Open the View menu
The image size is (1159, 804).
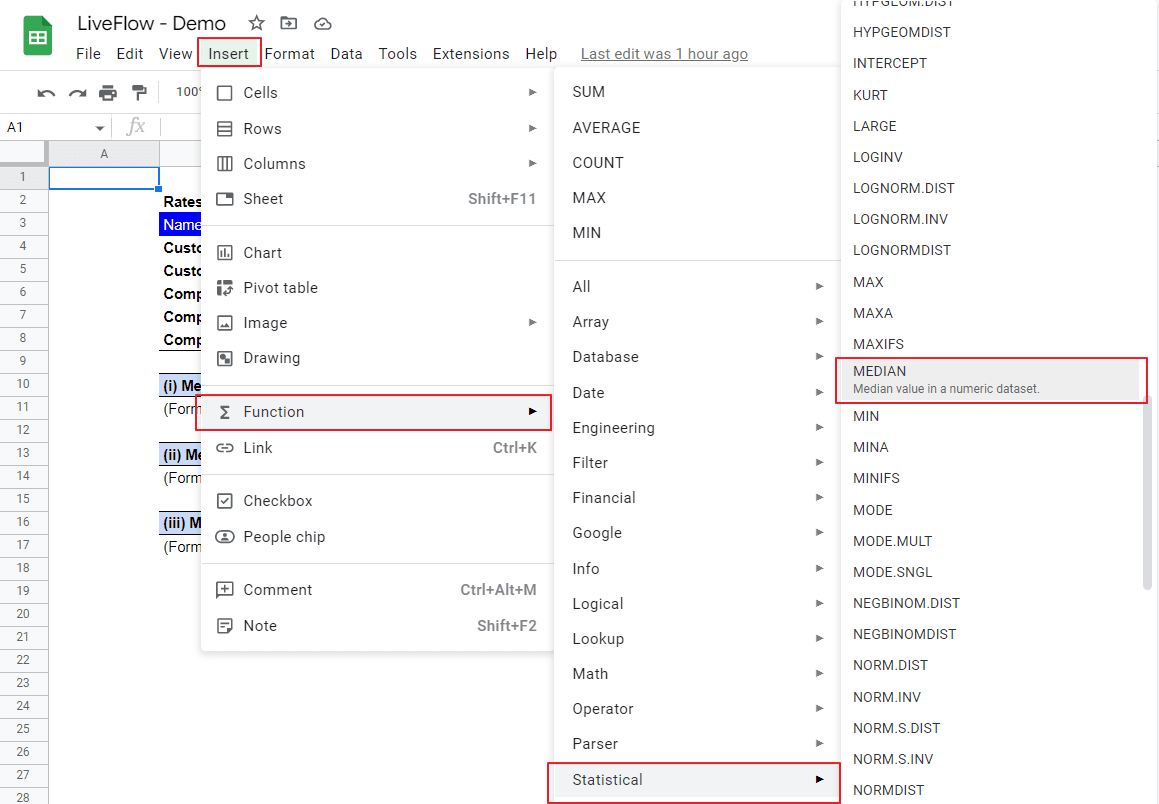click(175, 54)
